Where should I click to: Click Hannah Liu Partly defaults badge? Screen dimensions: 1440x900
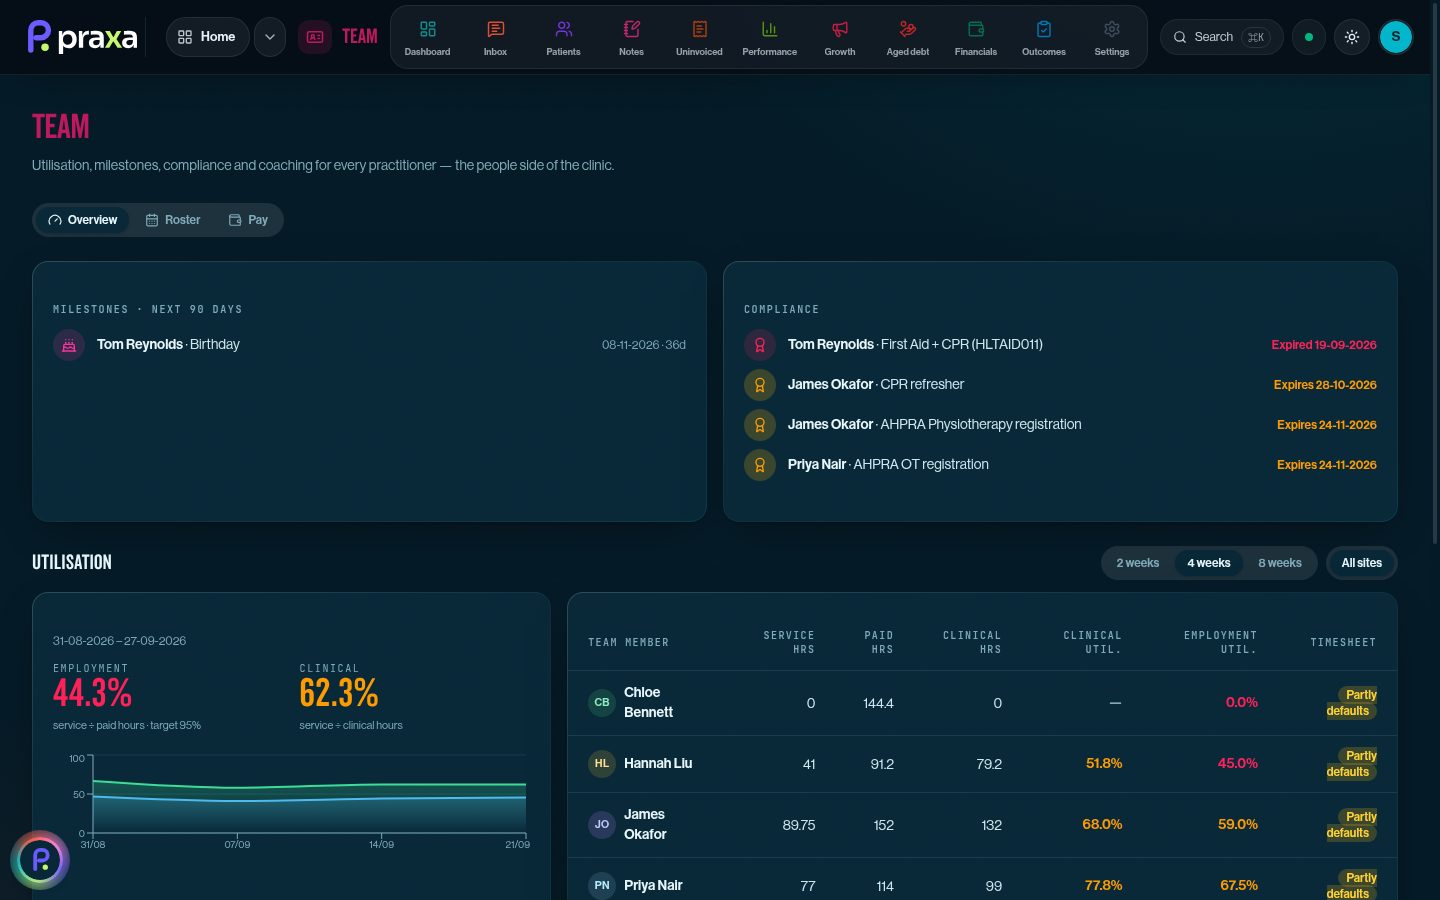(1352, 764)
